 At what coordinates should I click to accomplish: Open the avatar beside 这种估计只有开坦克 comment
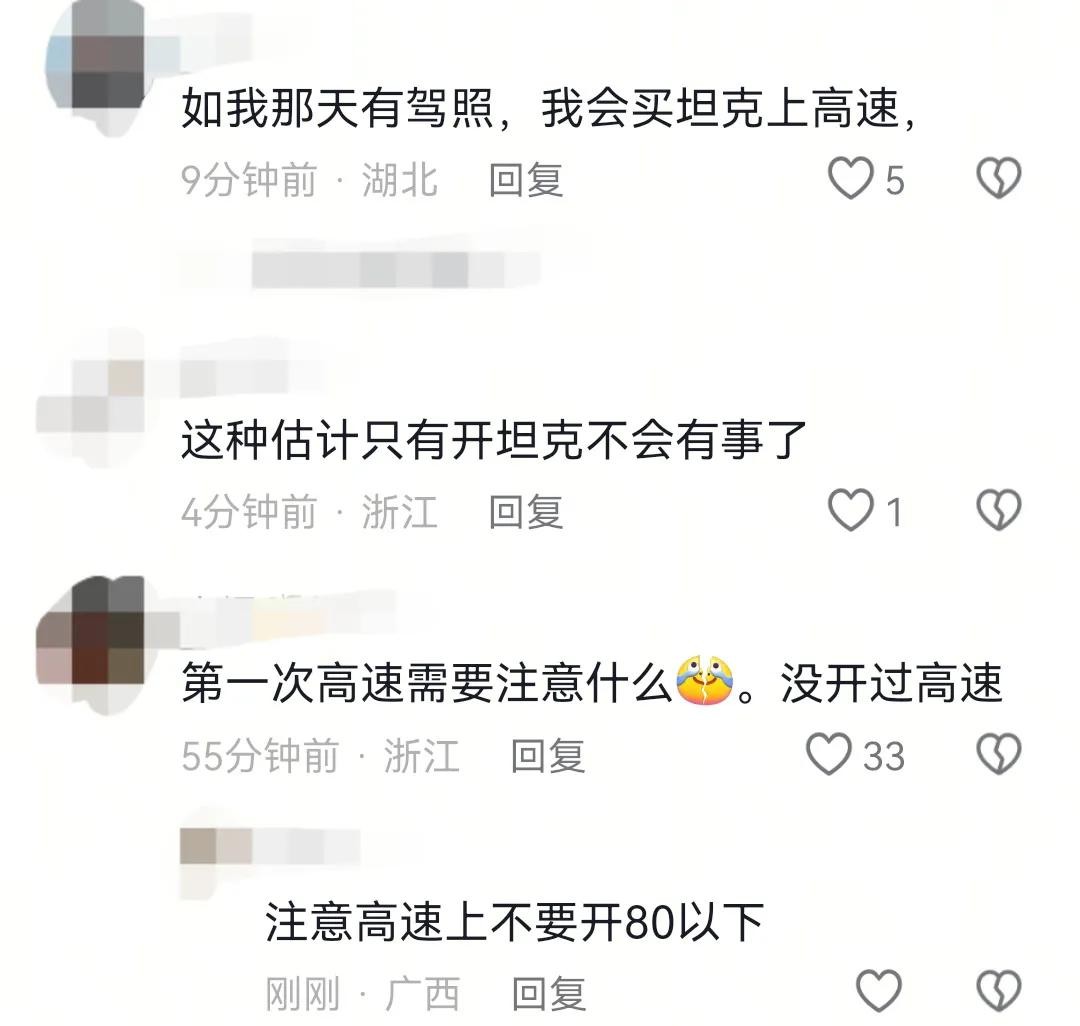click(x=90, y=398)
